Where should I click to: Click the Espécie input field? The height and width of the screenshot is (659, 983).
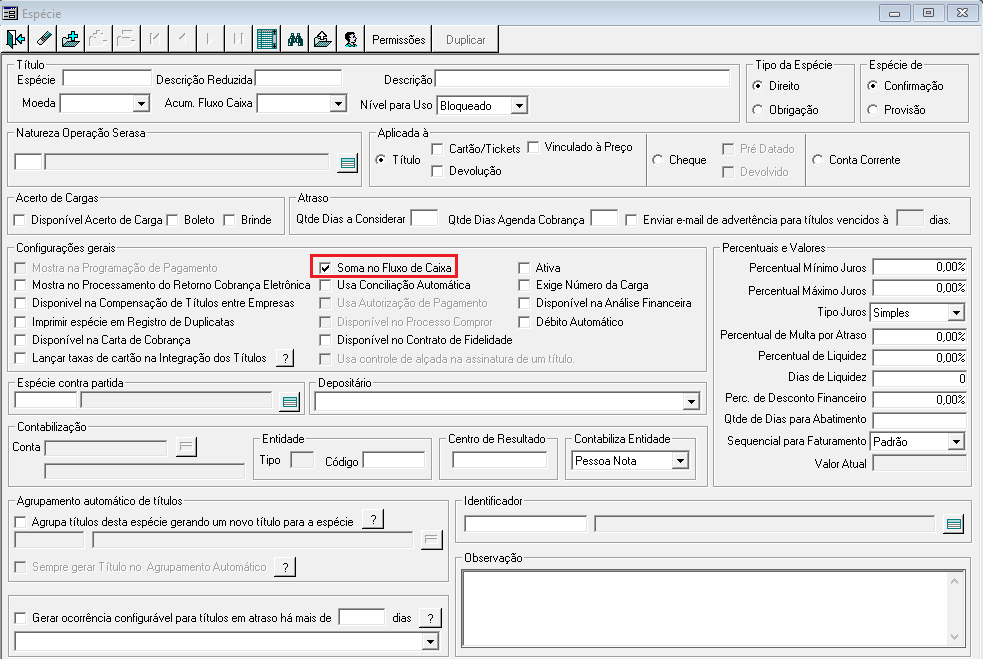coord(107,78)
